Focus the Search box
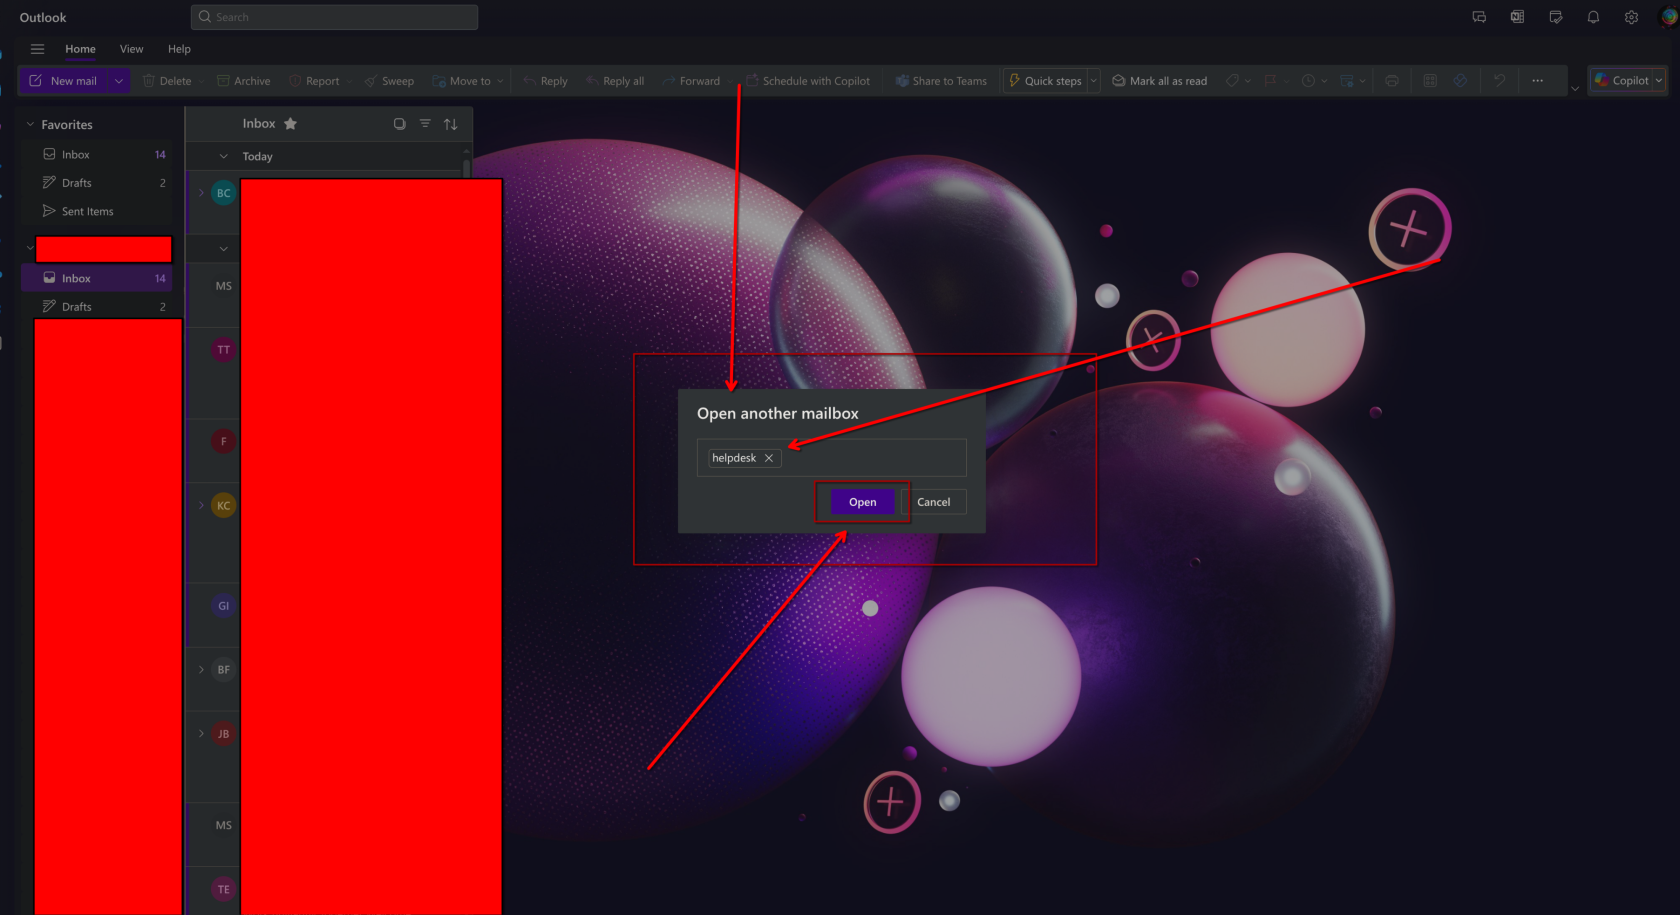Viewport: 1680px width, 915px height. [x=334, y=17]
